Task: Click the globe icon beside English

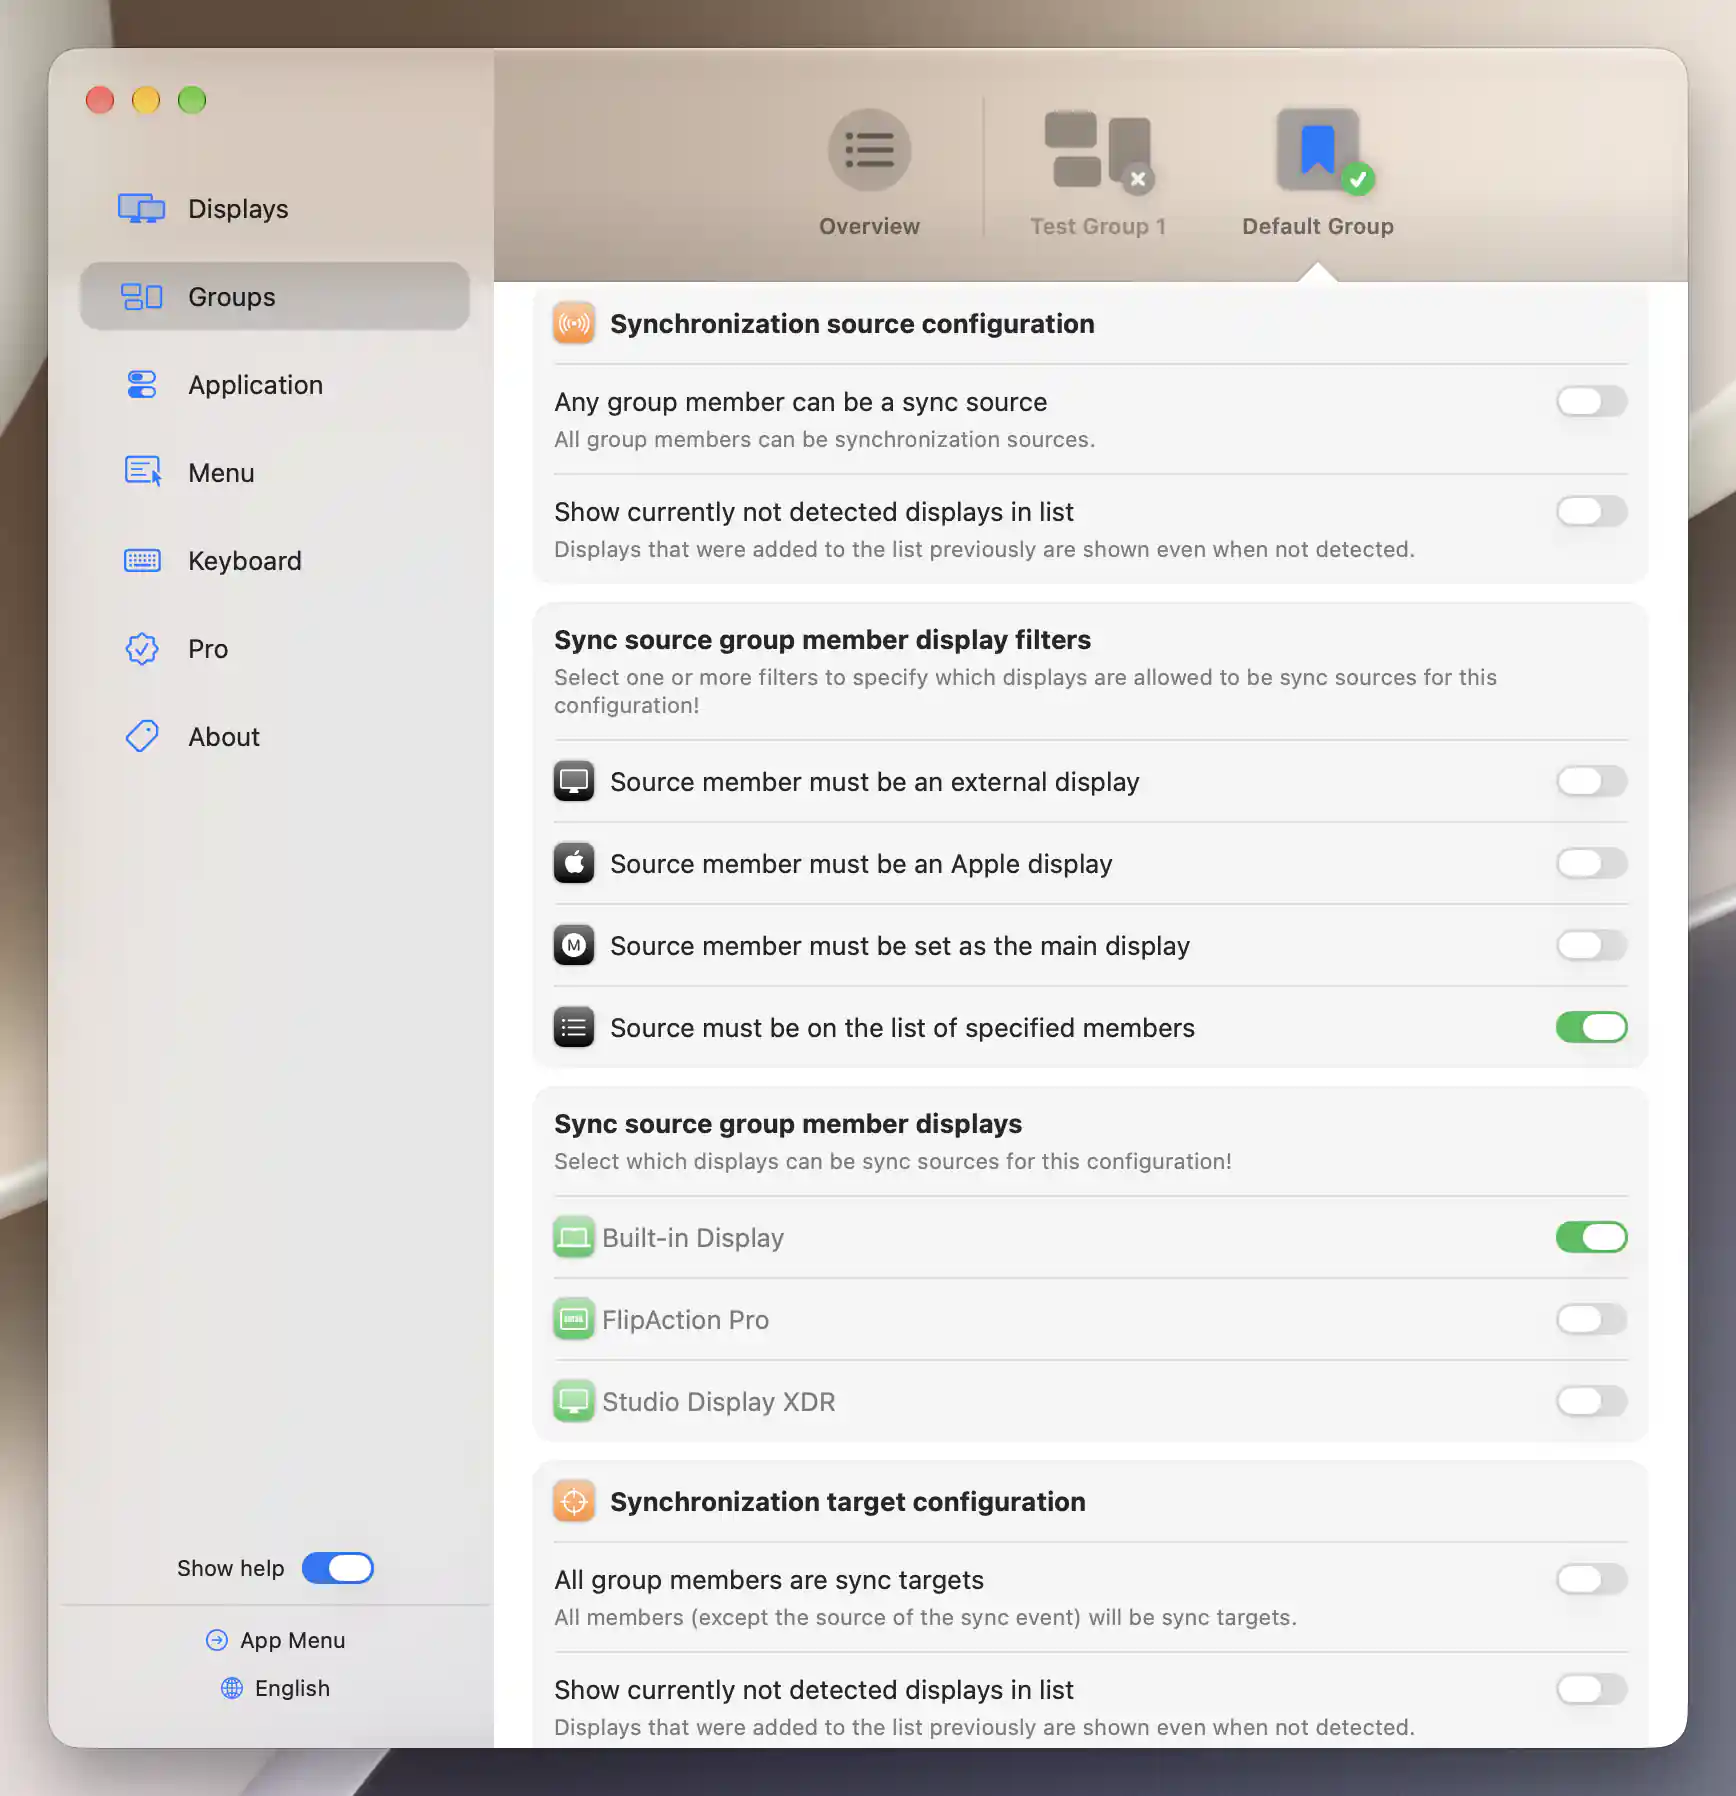Action: tap(232, 1688)
